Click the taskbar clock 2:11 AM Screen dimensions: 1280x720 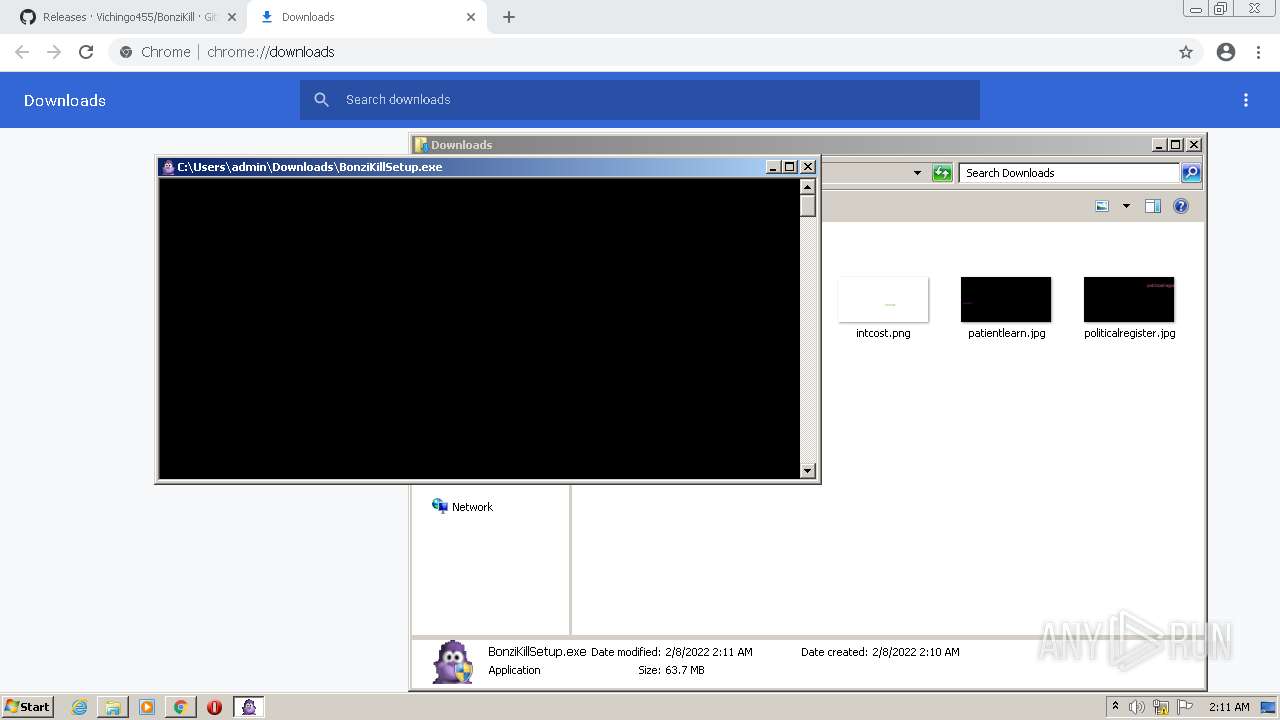1229,707
